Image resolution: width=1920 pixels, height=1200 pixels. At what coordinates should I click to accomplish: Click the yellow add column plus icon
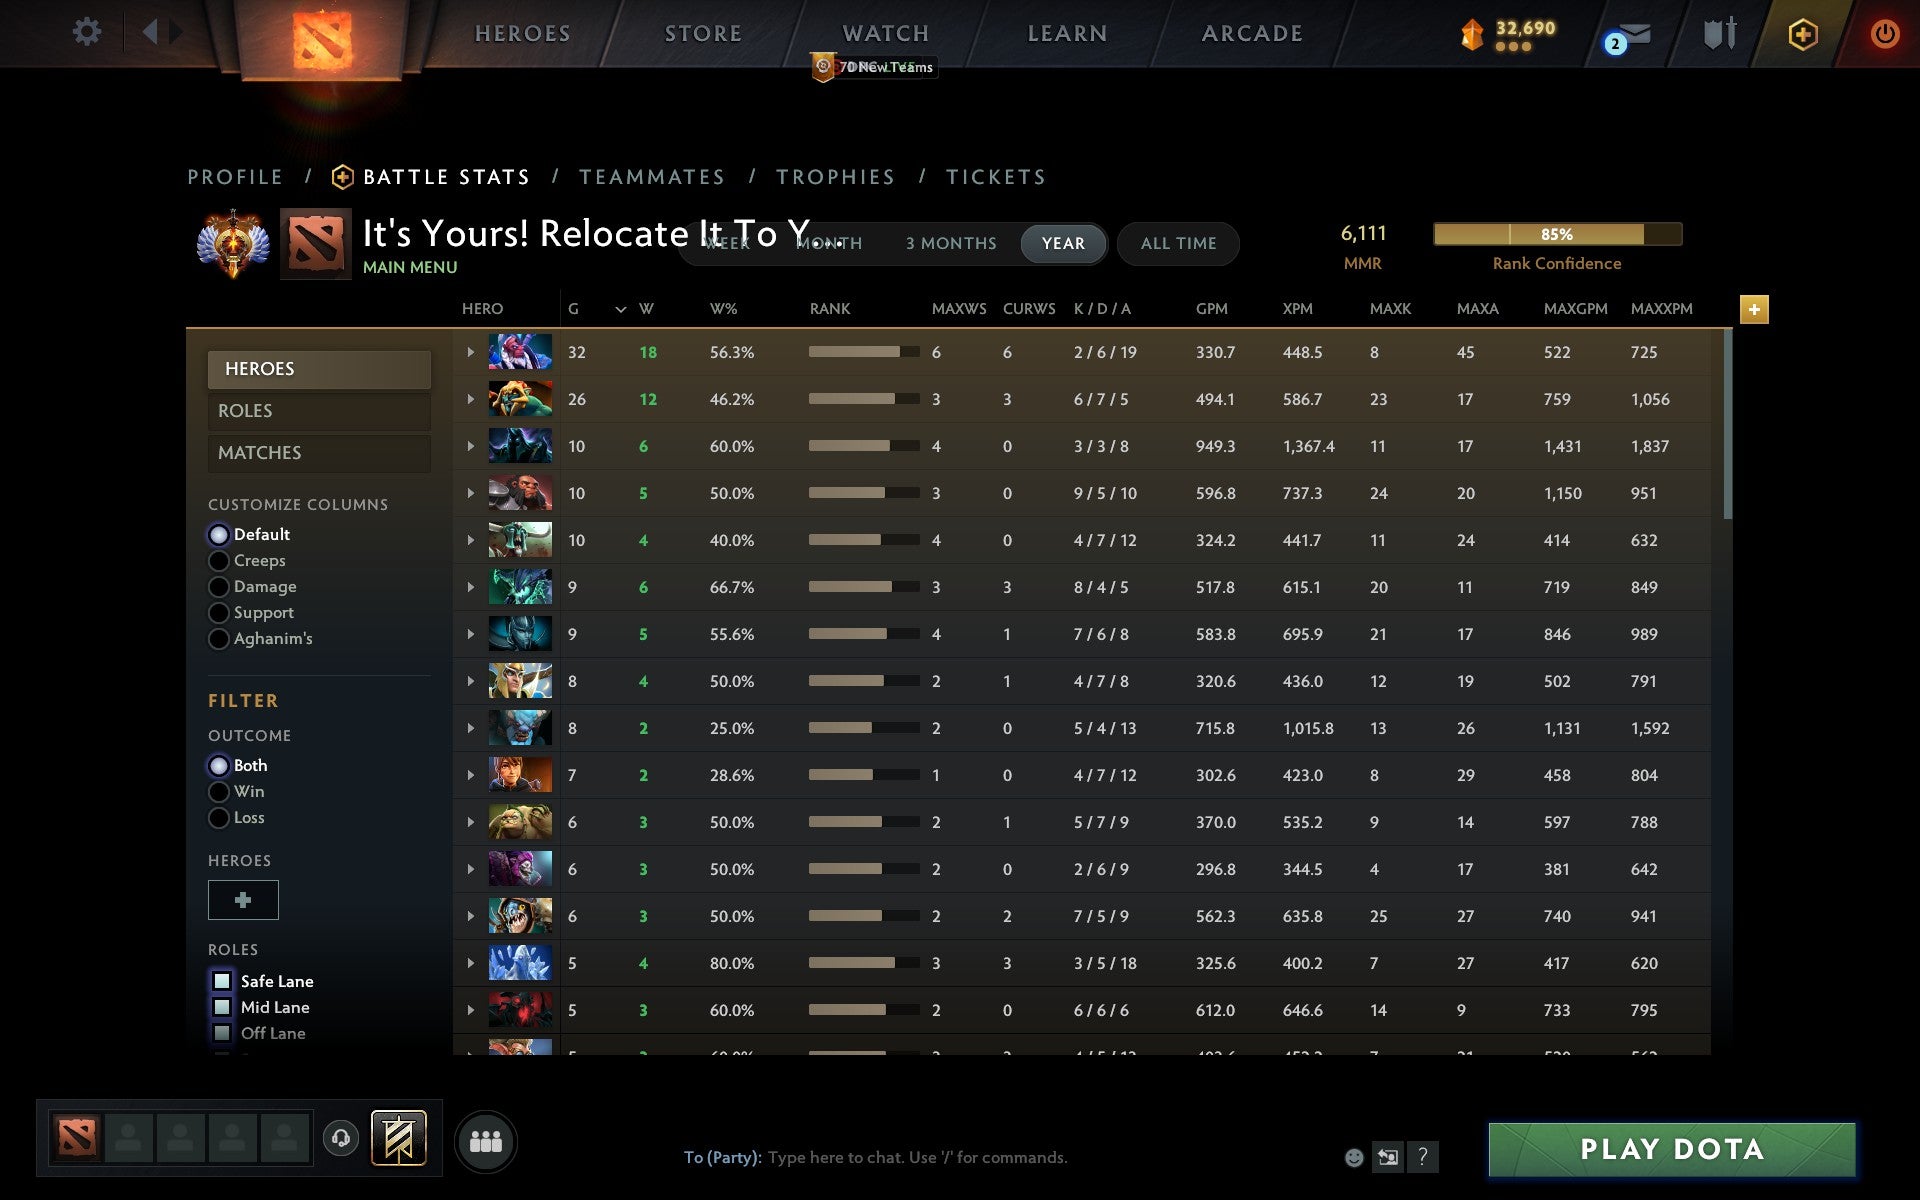pos(1754,309)
